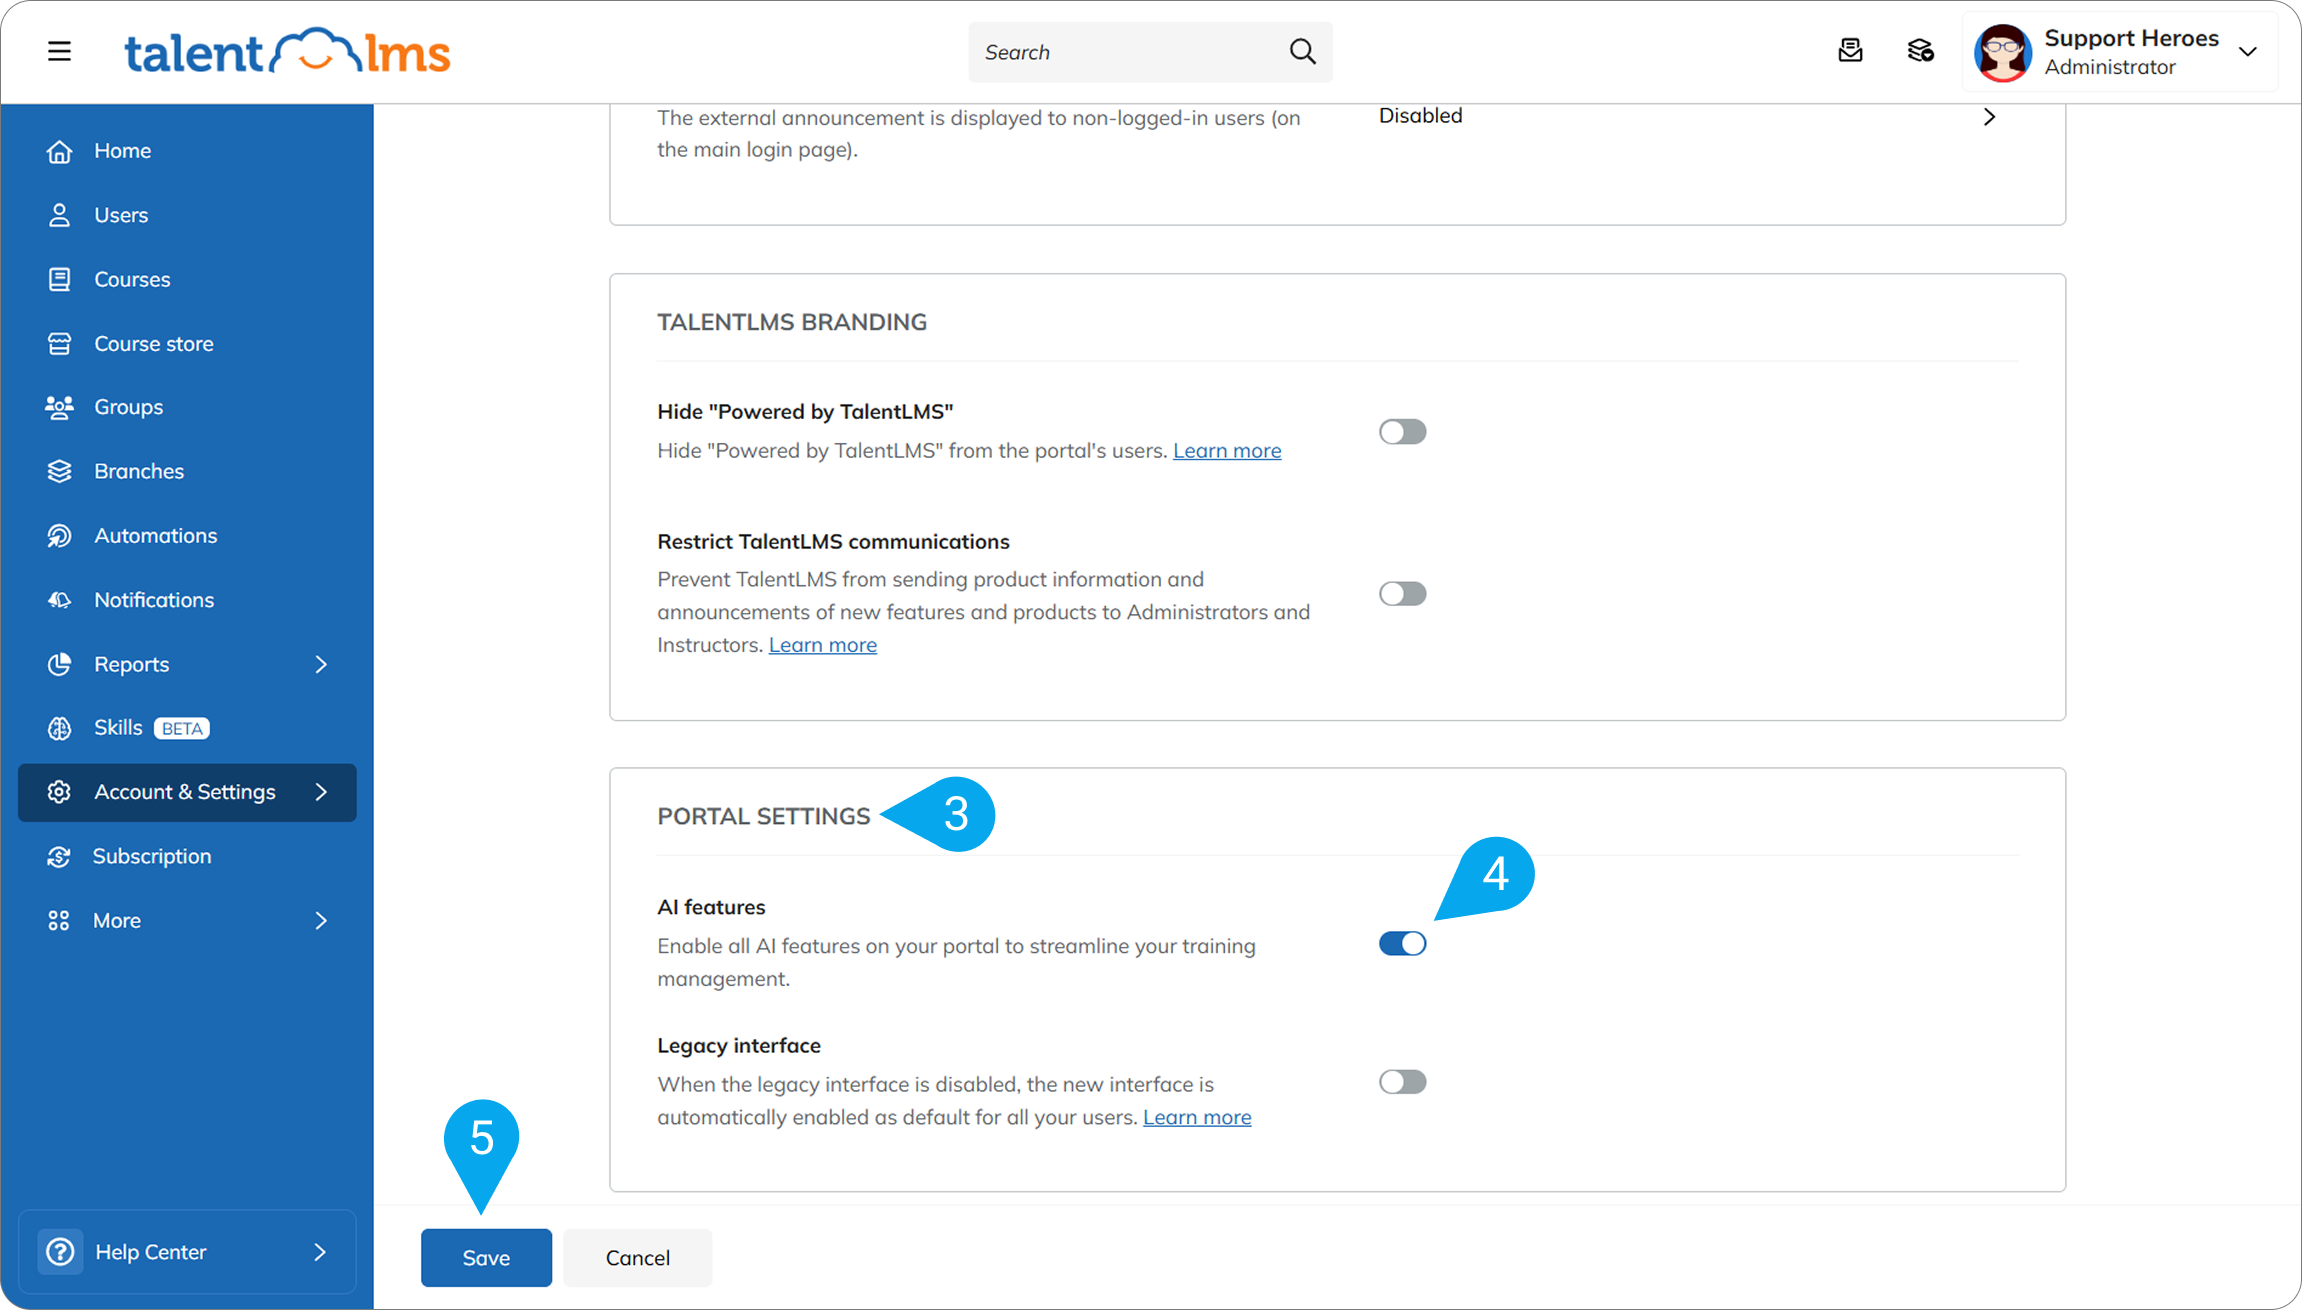Click the Skills BETA badge
The image size is (2302, 1310).
tap(182, 729)
